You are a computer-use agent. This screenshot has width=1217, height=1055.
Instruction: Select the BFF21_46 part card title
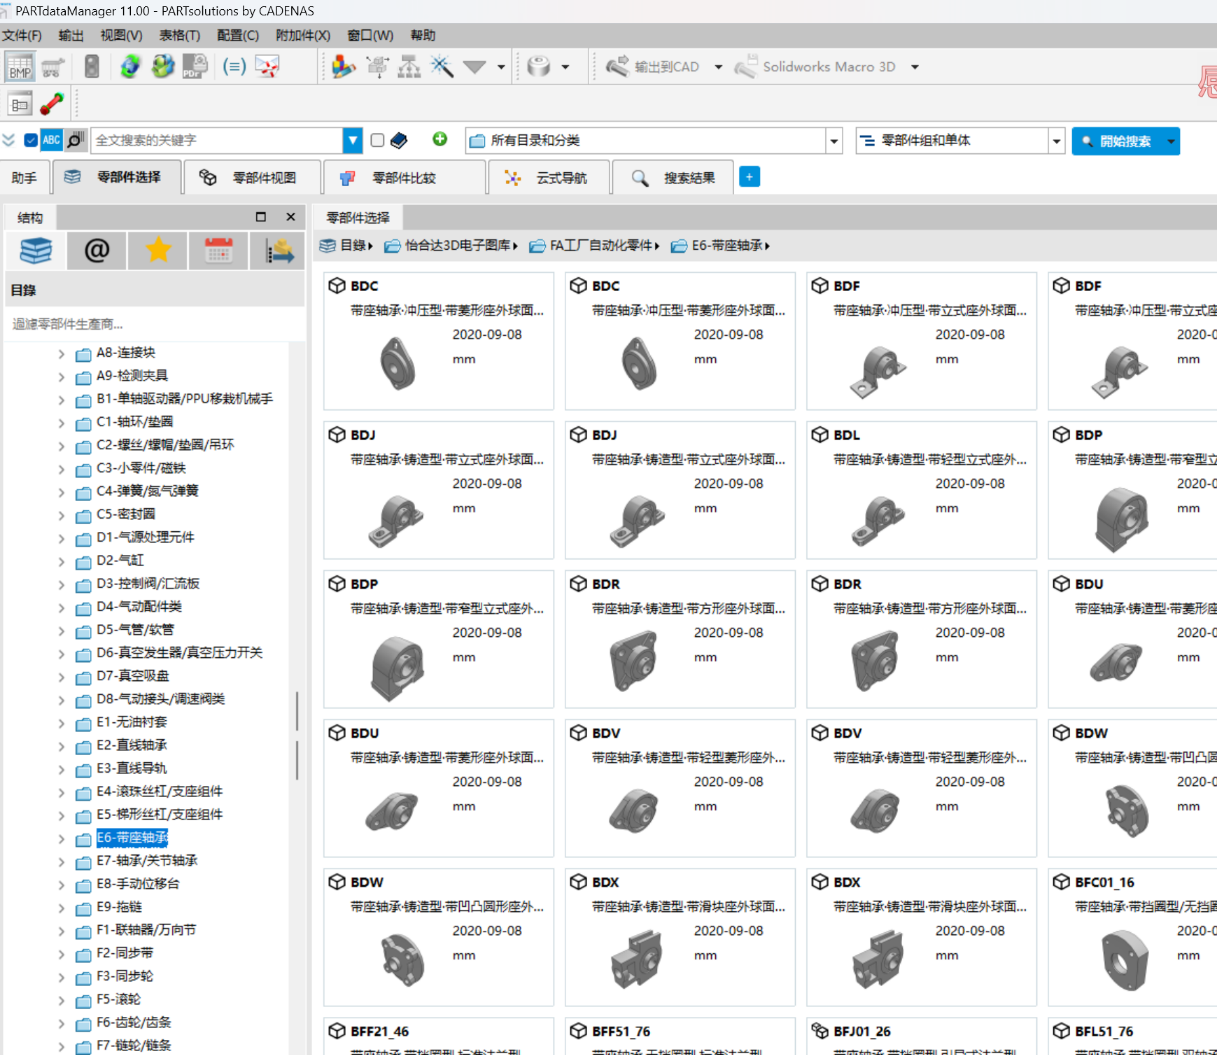380,1031
